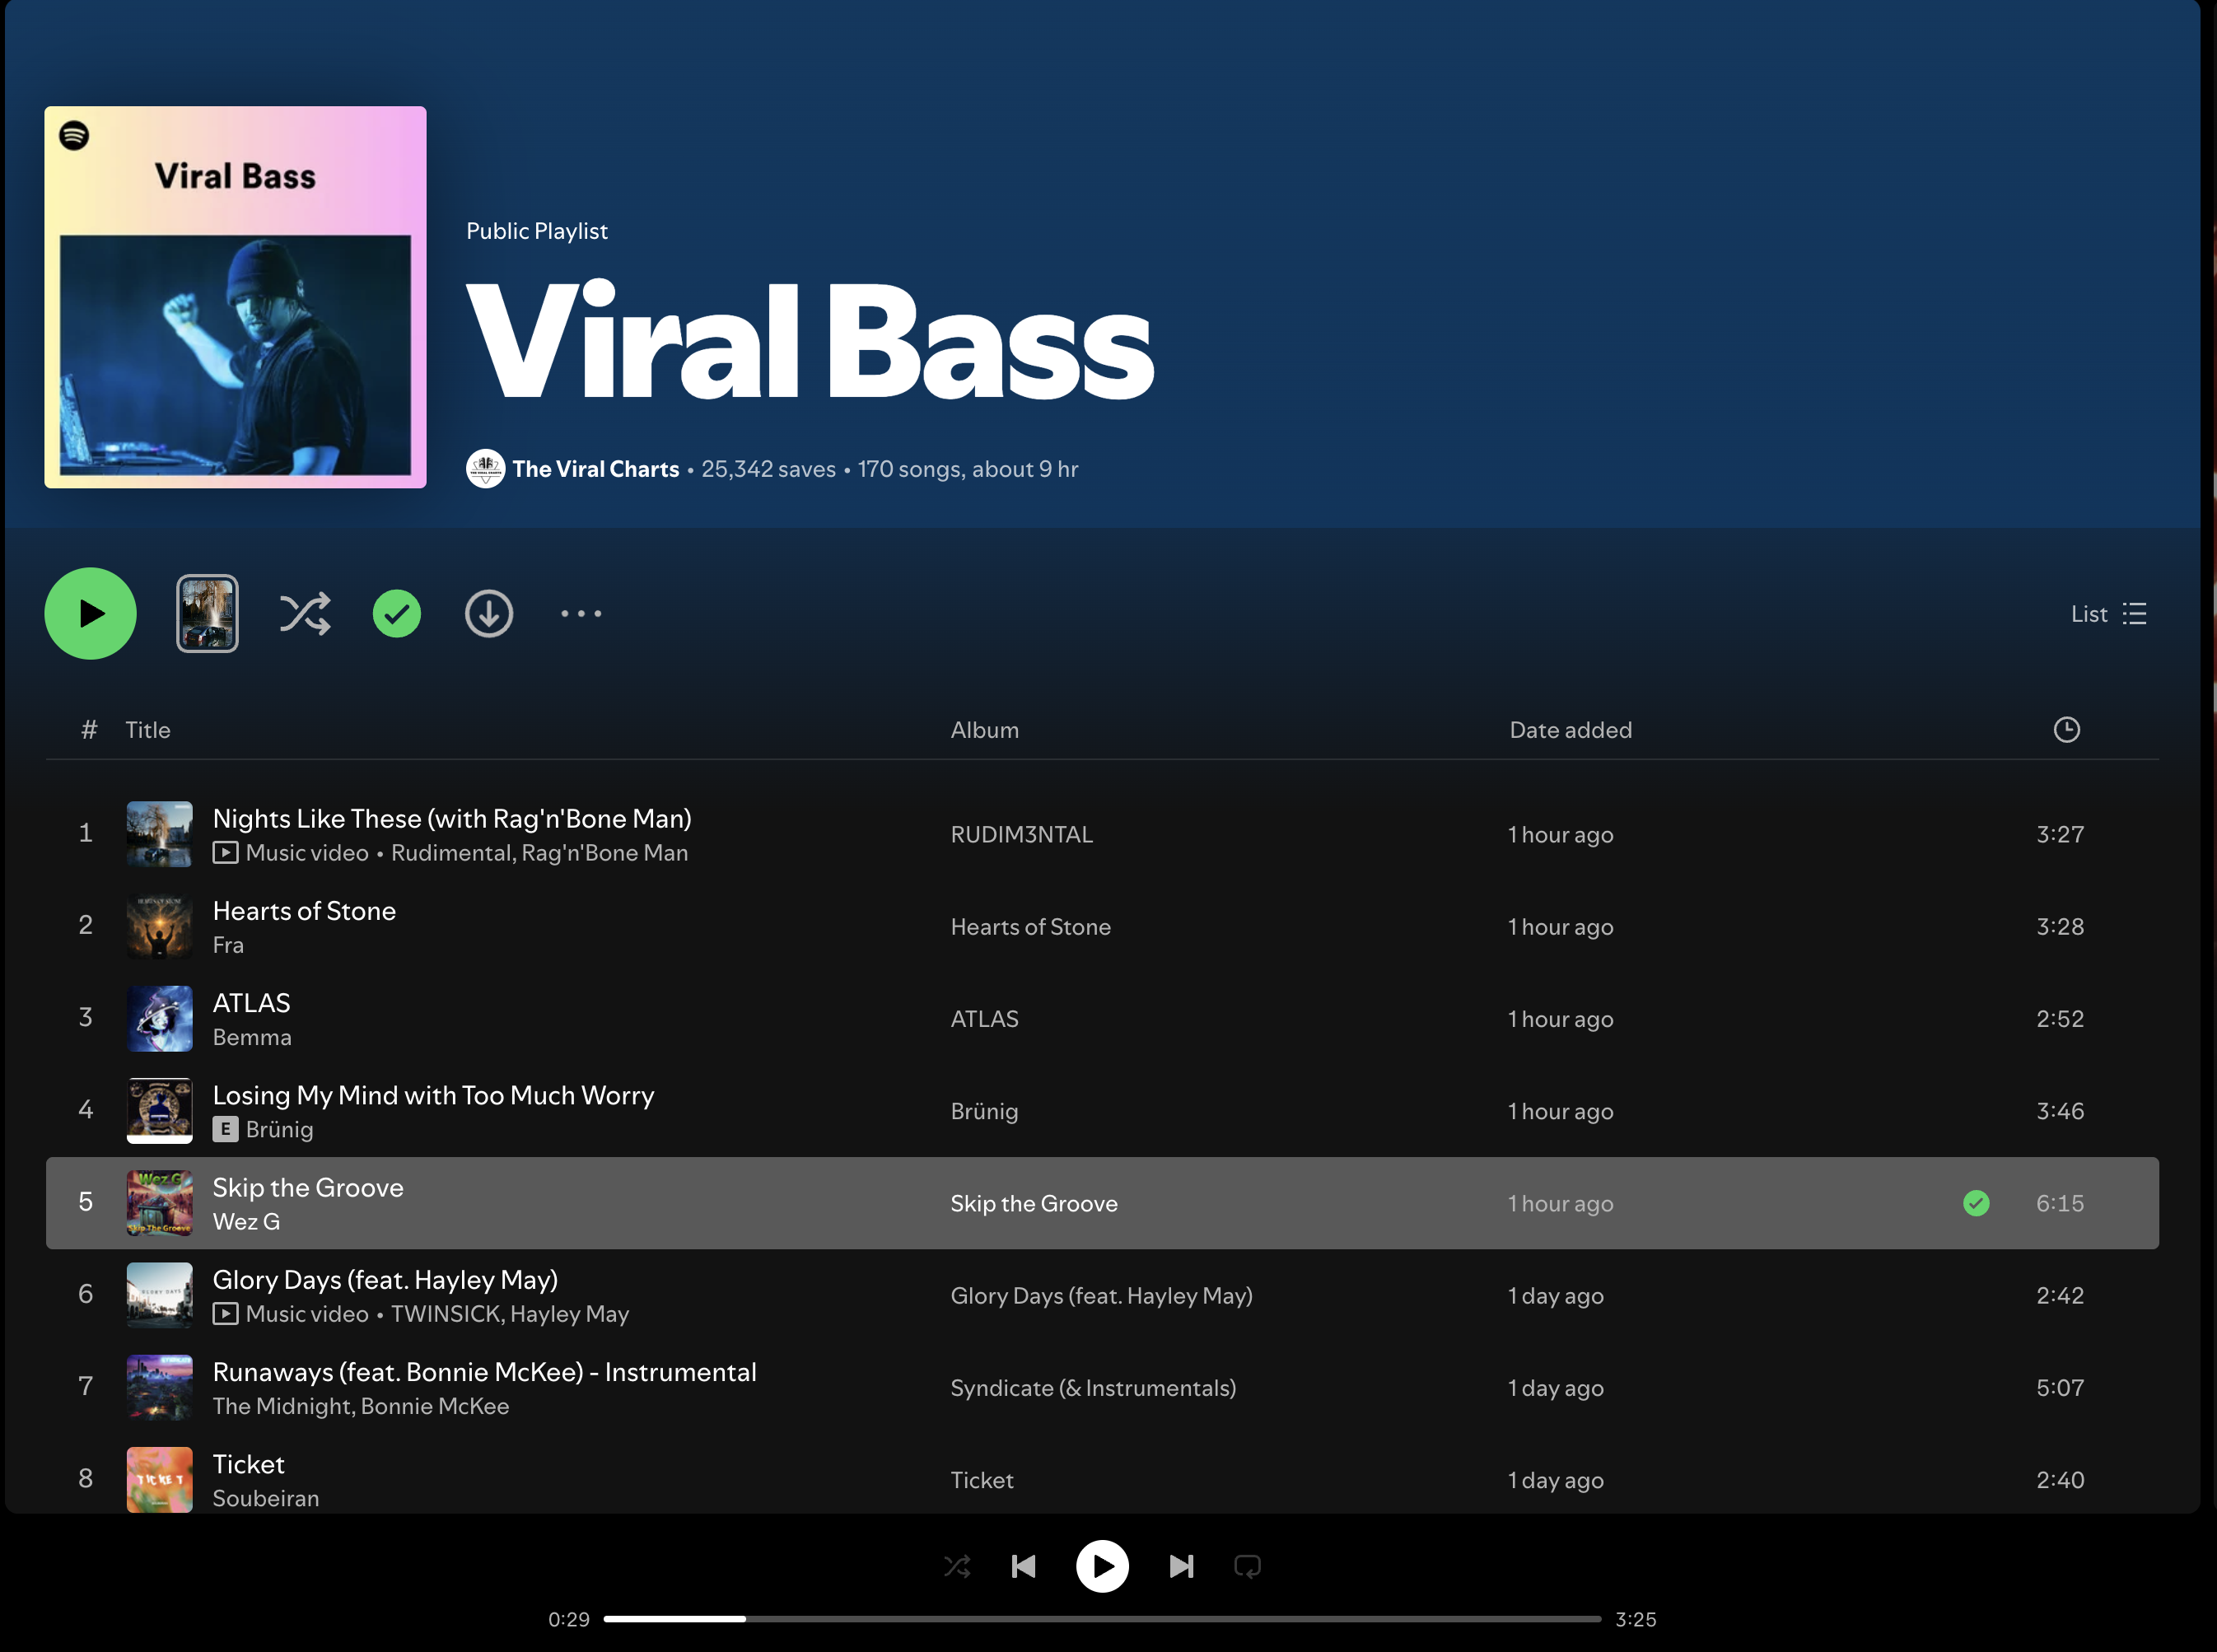Click the Viral Bass playlist cover art
Image resolution: width=2217 pixels, height=1652 pixels.
tap(235, 297)
